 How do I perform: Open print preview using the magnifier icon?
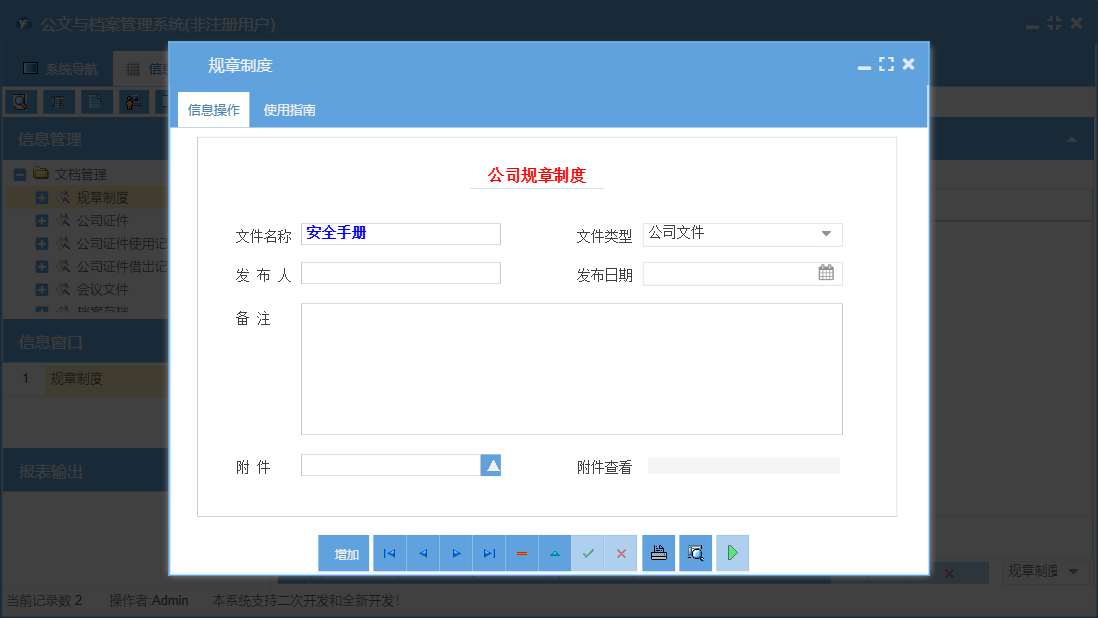point(695,552)
